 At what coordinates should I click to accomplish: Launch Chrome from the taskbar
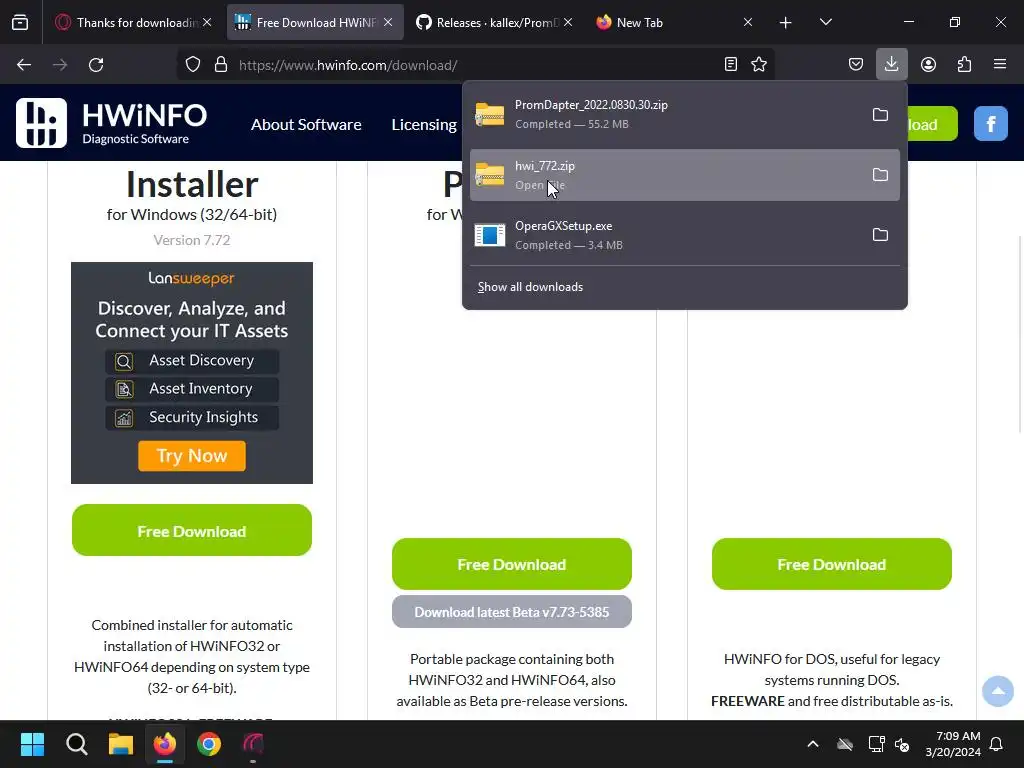[209, 744]
